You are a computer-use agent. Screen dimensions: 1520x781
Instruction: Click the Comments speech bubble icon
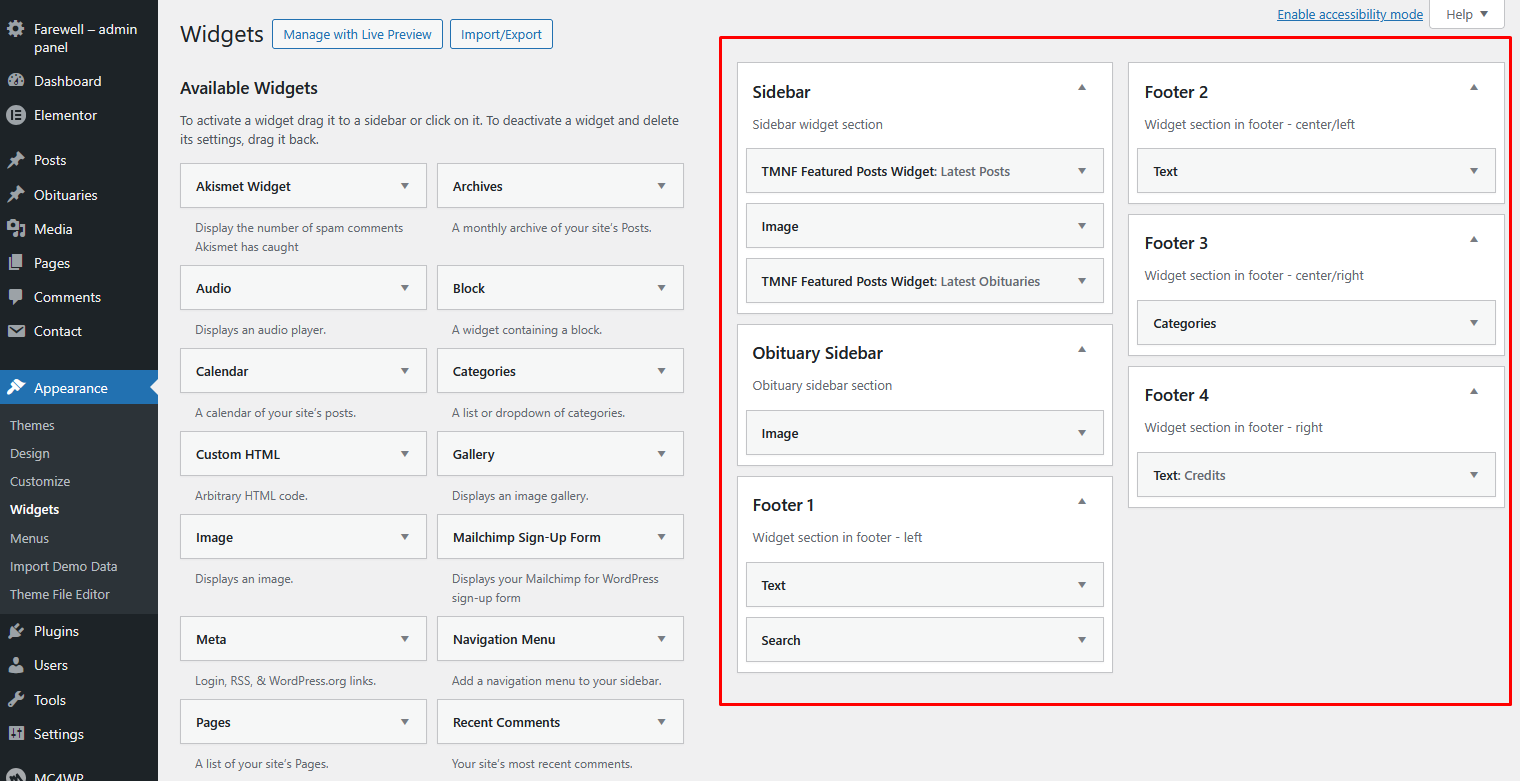click(16, 297)
